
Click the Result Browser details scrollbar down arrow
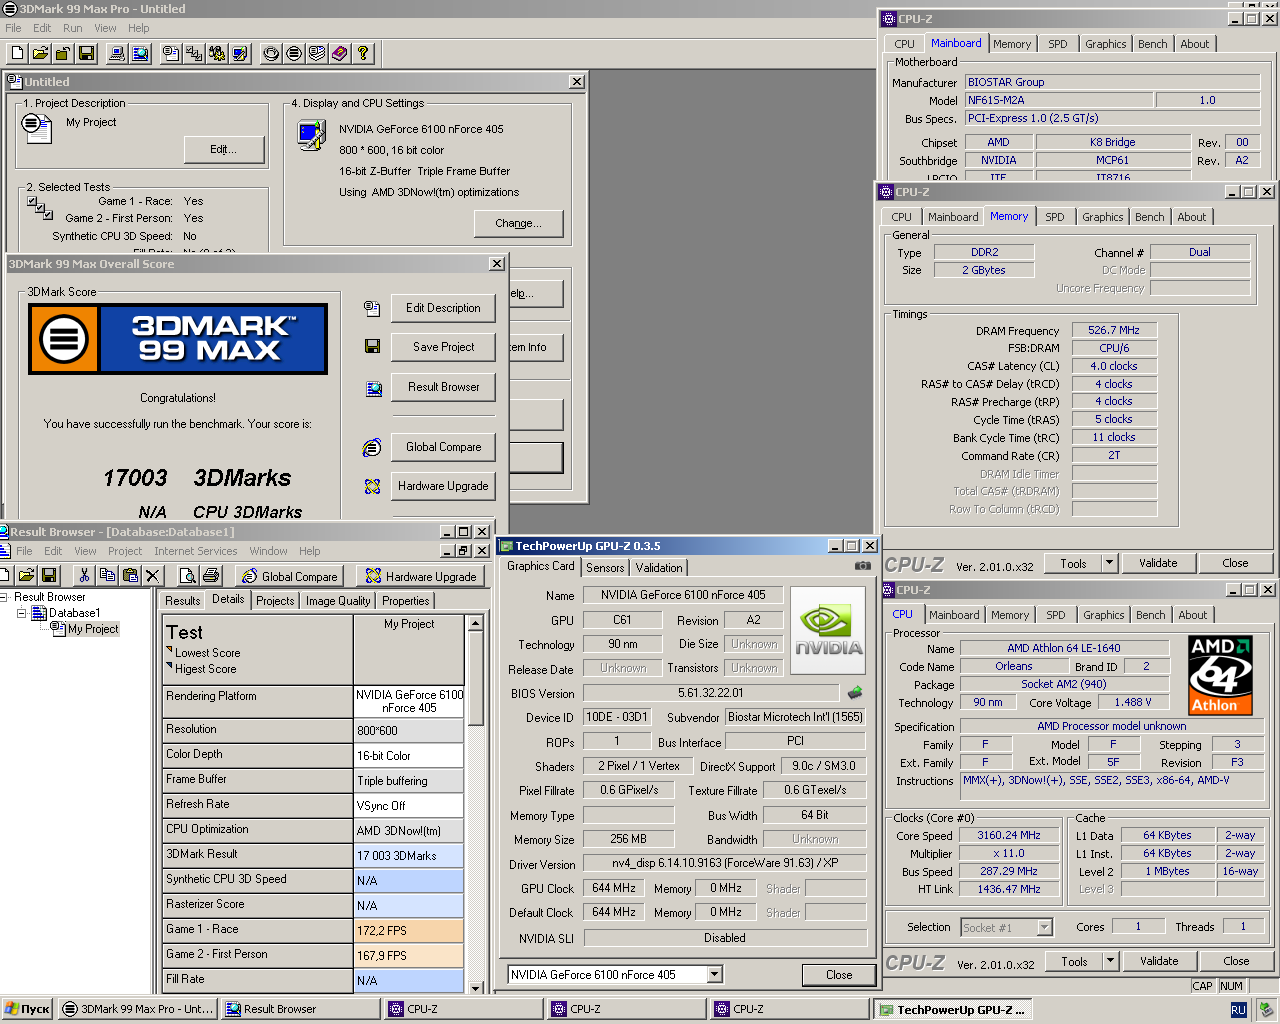tap(476, 987)
